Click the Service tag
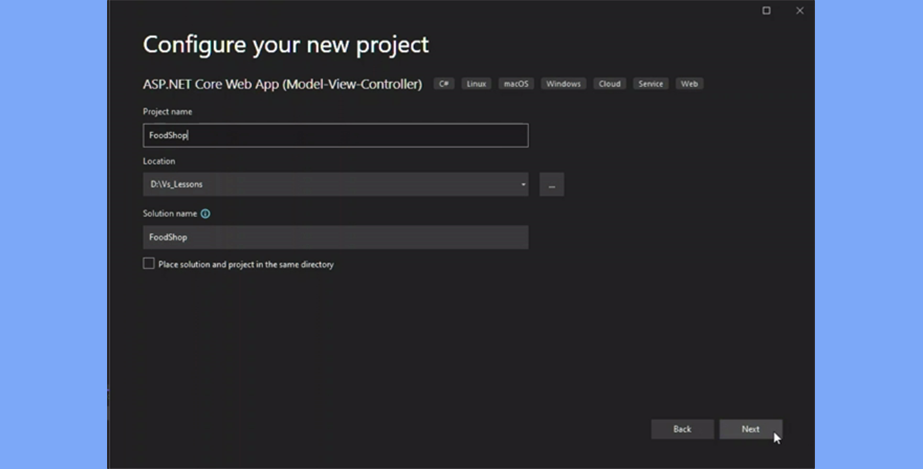Image resolution: width=923 pixels, height=469 pixels. pyautogui.click(x=650, y=84)
